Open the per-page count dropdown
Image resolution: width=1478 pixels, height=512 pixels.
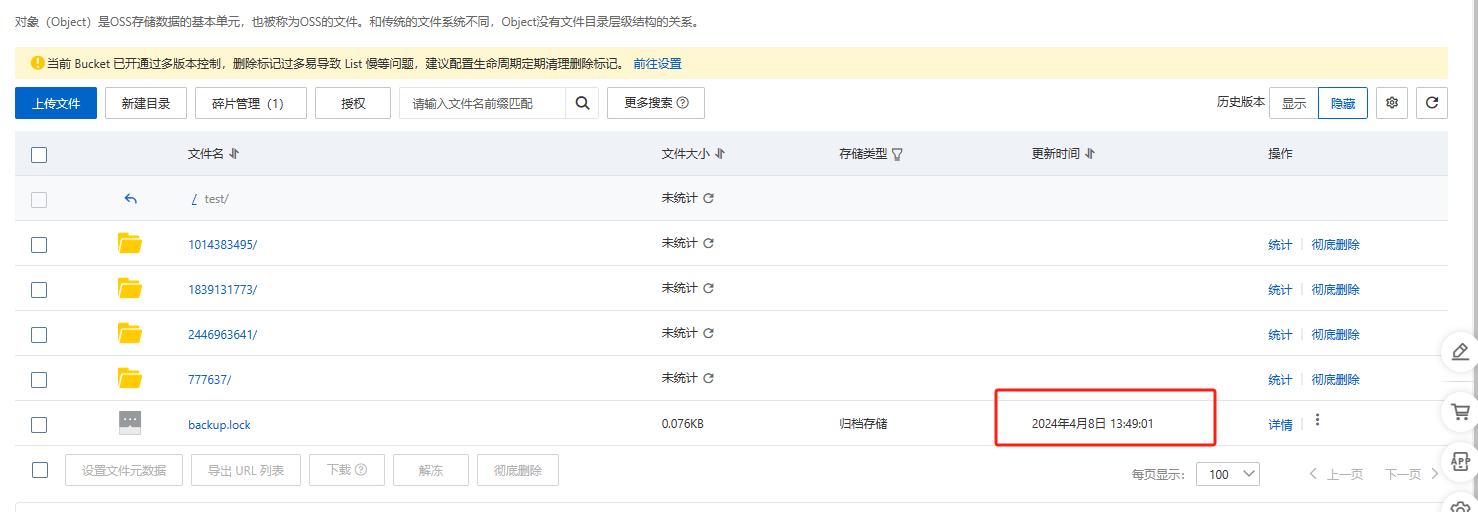pos(1228,474)
